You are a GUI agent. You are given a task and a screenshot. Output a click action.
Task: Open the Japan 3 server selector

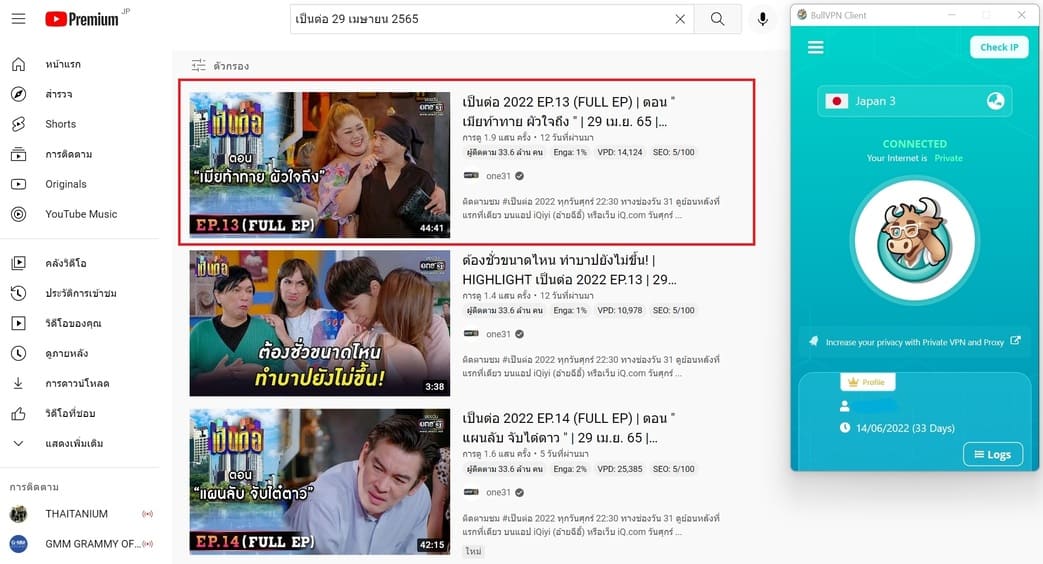915,101
